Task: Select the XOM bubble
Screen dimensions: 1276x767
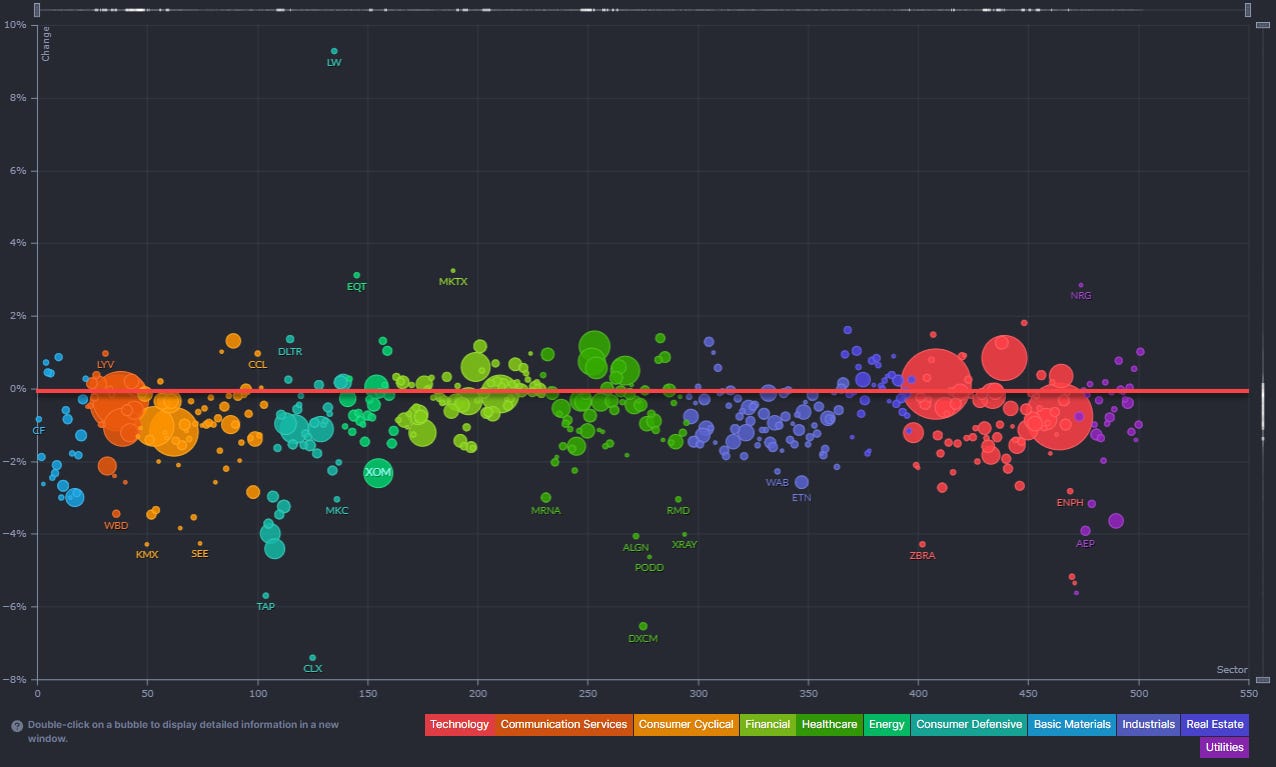Action: (378, 471)
